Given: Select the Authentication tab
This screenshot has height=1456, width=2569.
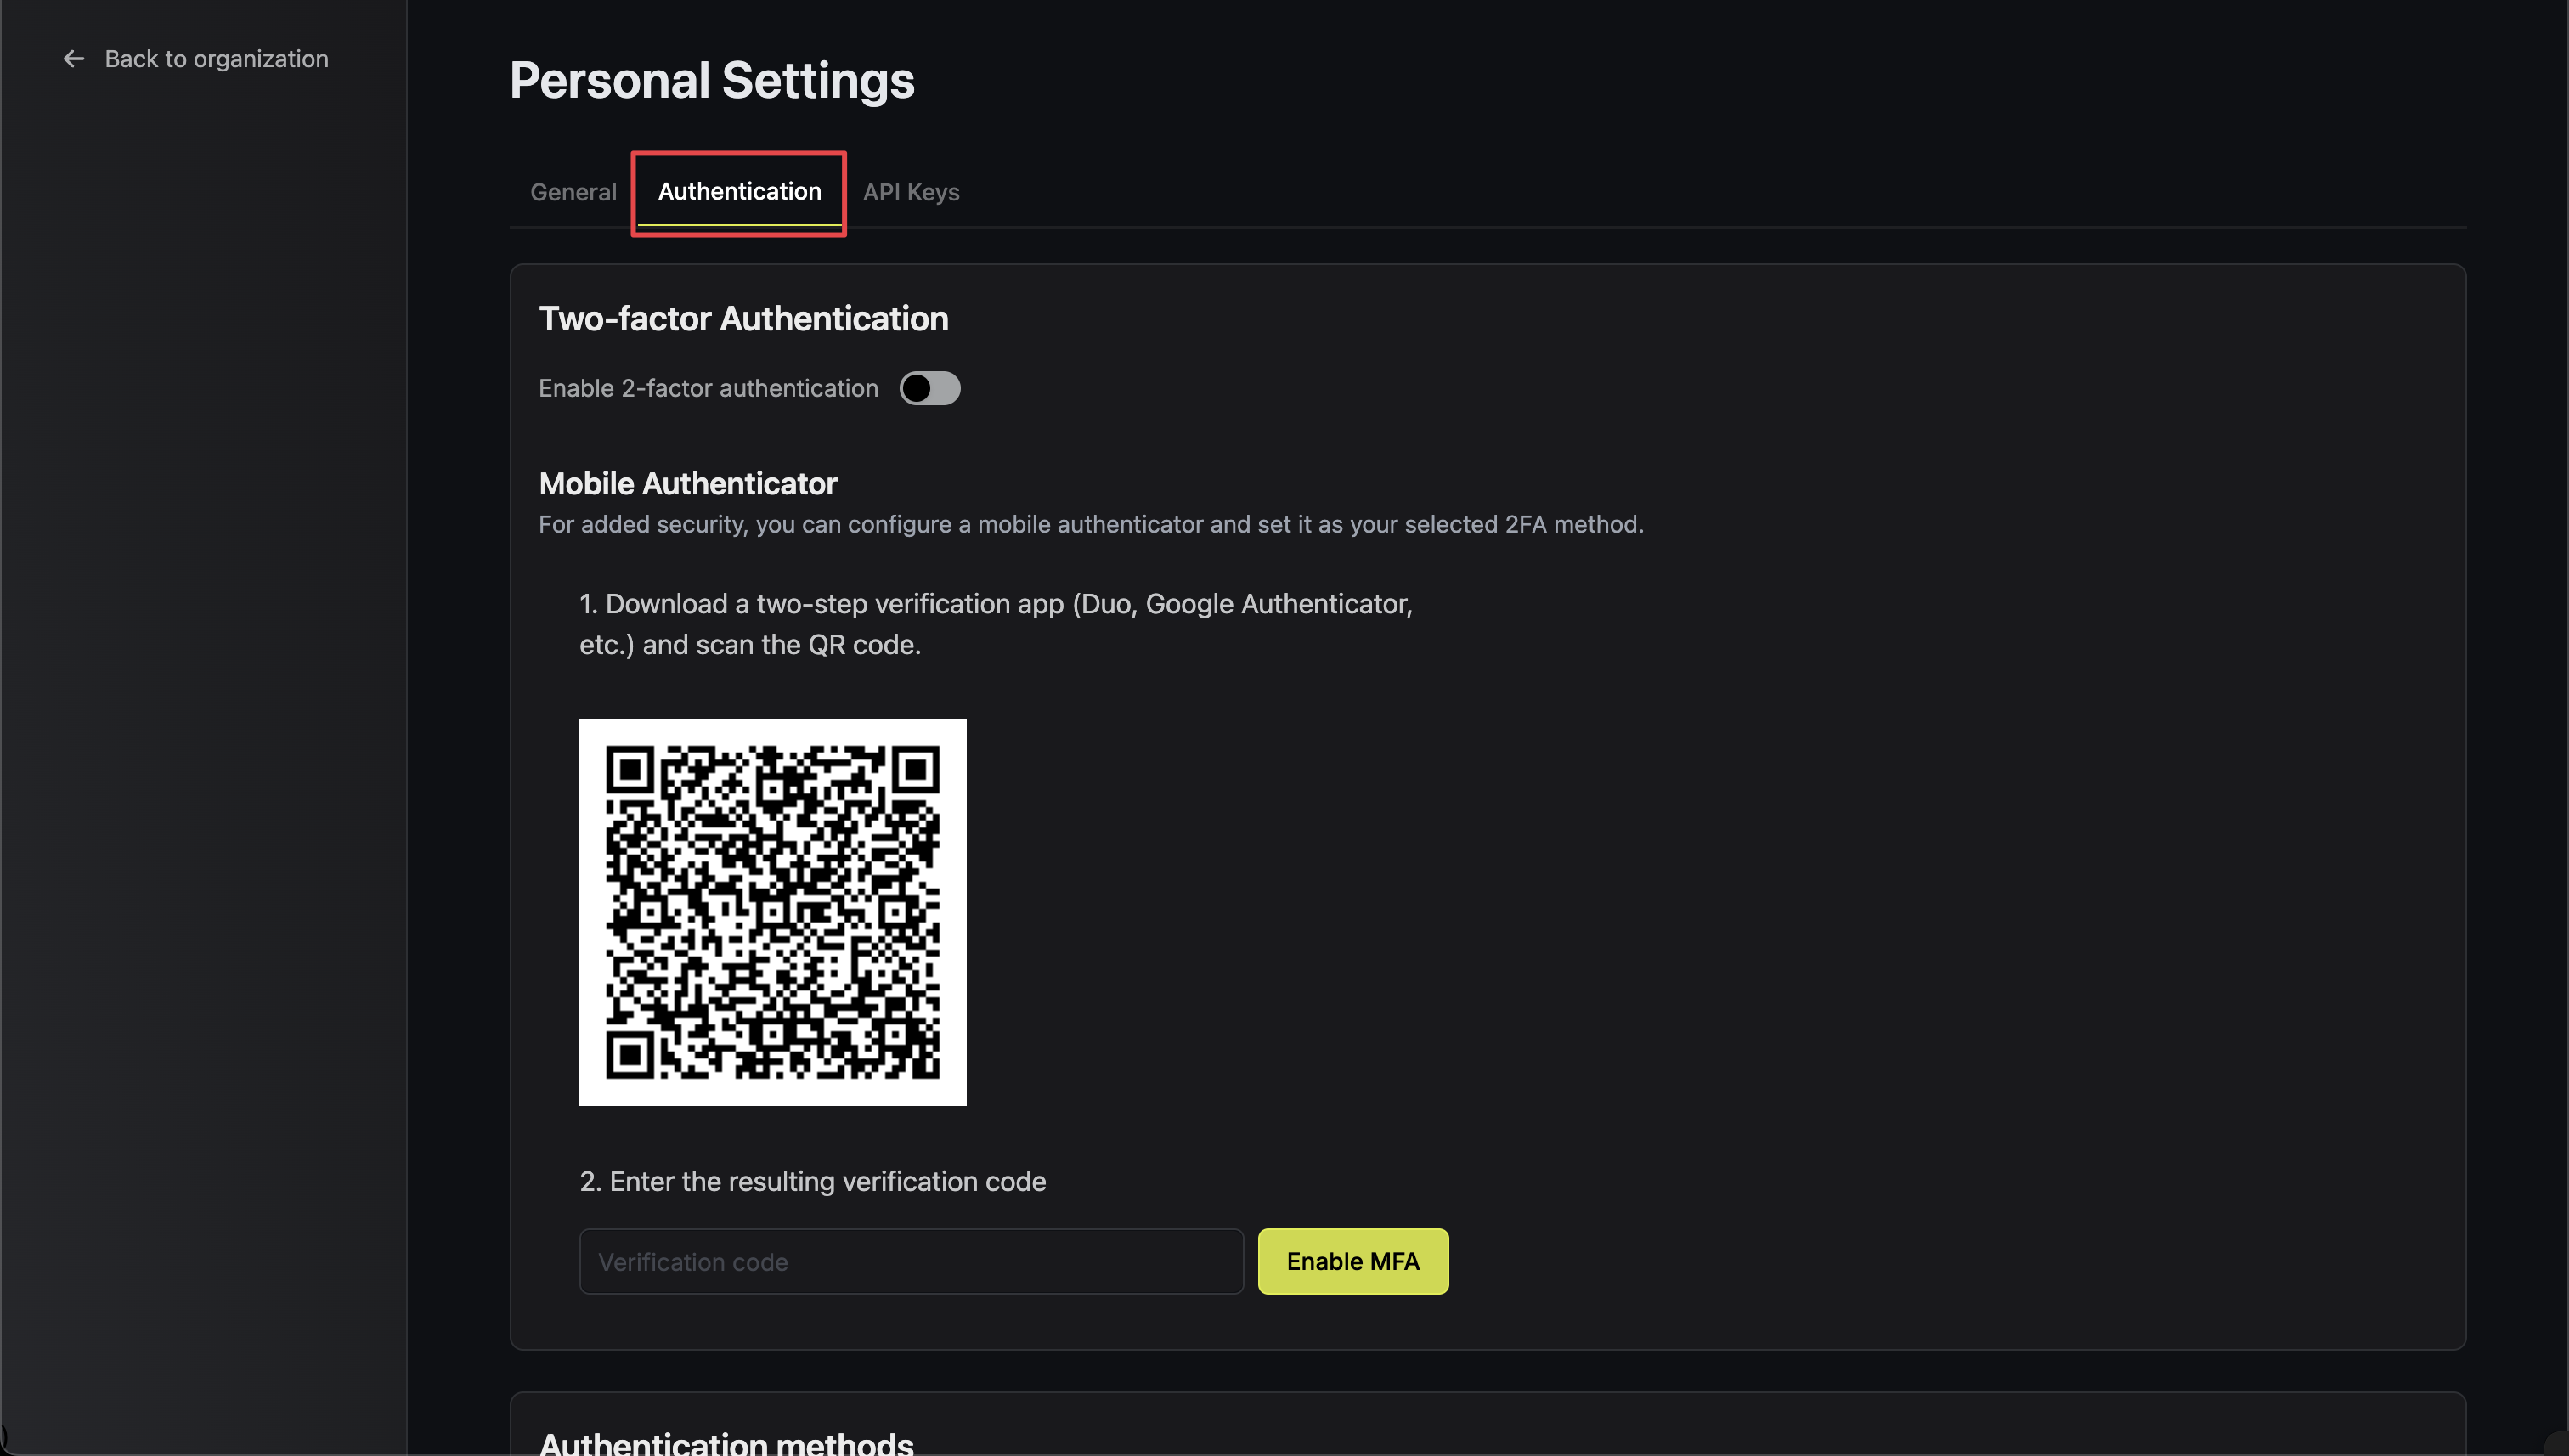Looking at the screenshot, I should point(739,192).
